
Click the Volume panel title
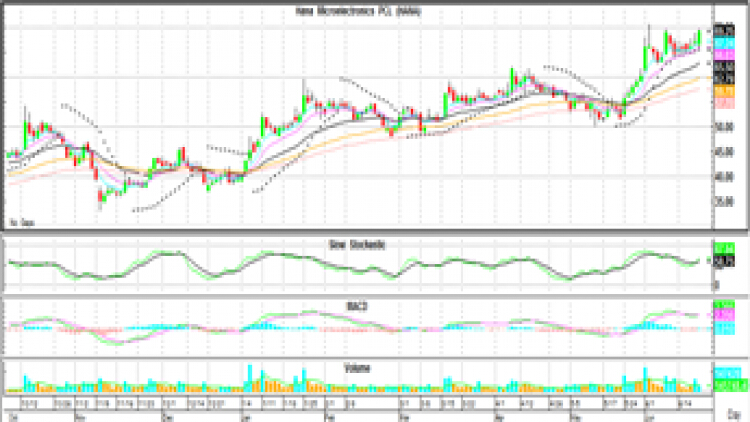click(357, 368)
